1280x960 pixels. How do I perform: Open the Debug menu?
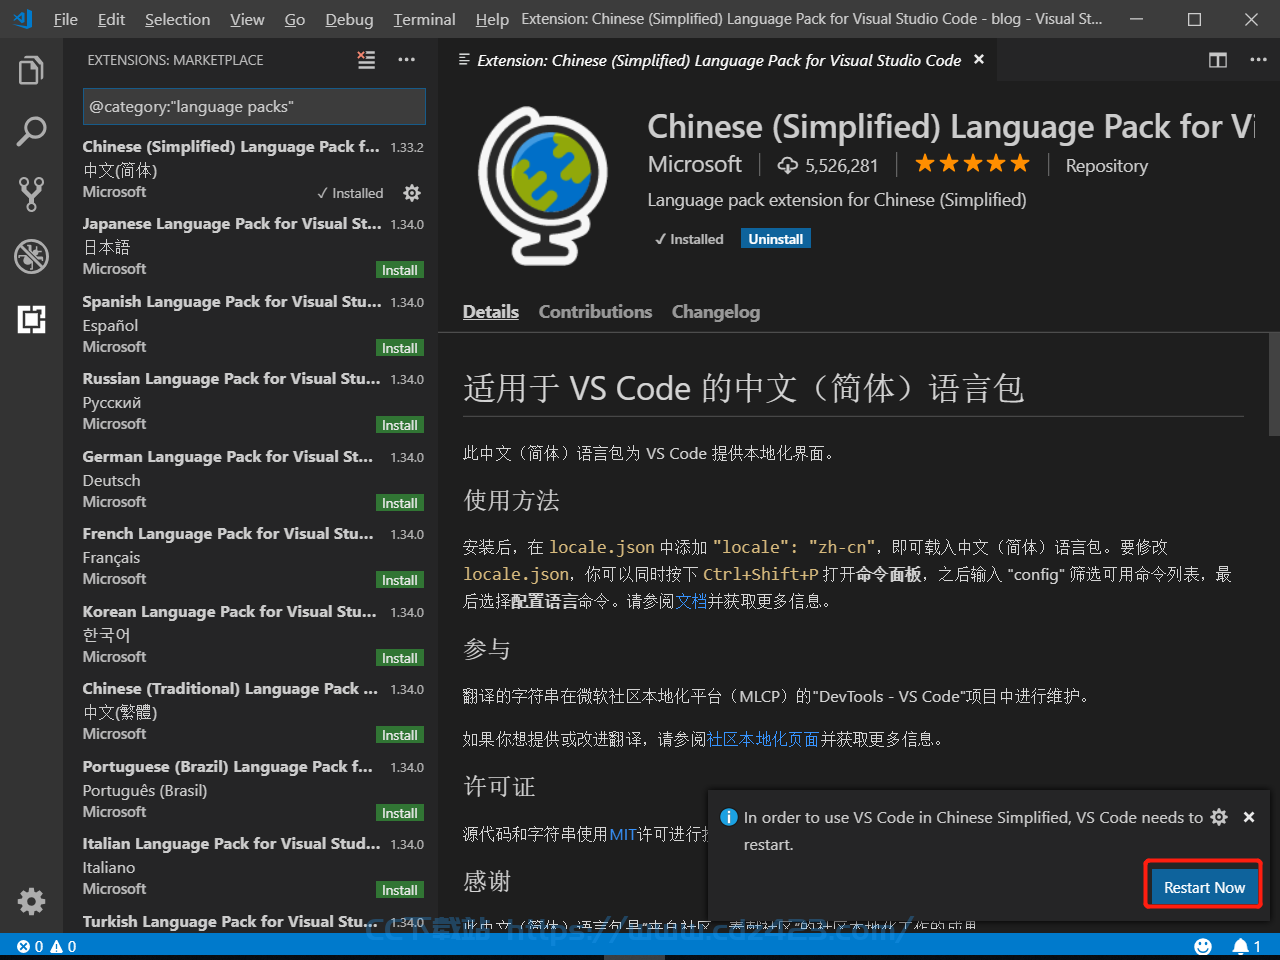point(349,19)
